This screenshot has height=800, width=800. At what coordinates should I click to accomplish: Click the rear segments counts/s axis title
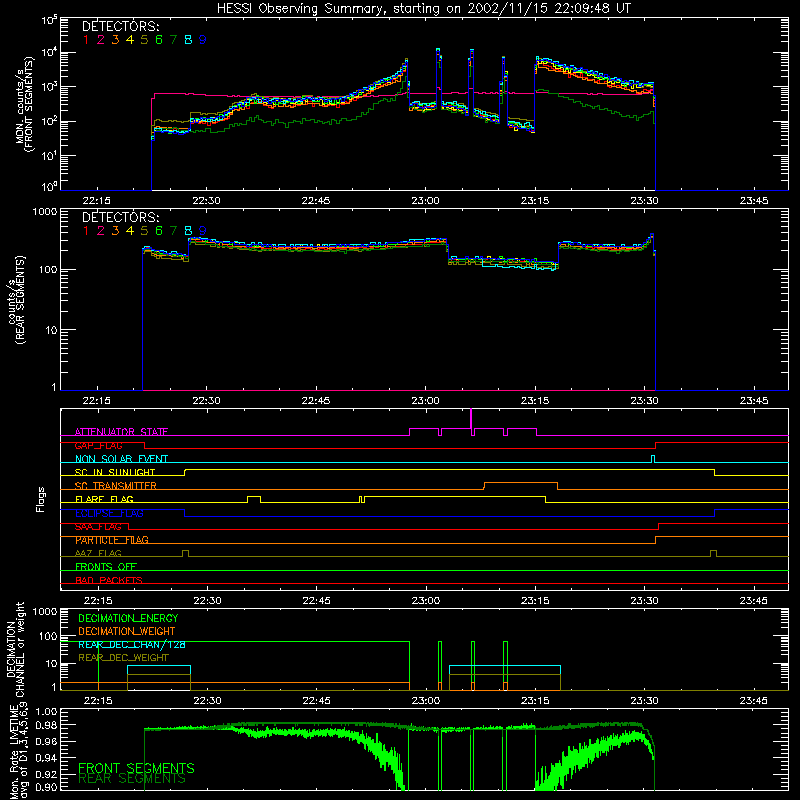(x=15, y=300)
